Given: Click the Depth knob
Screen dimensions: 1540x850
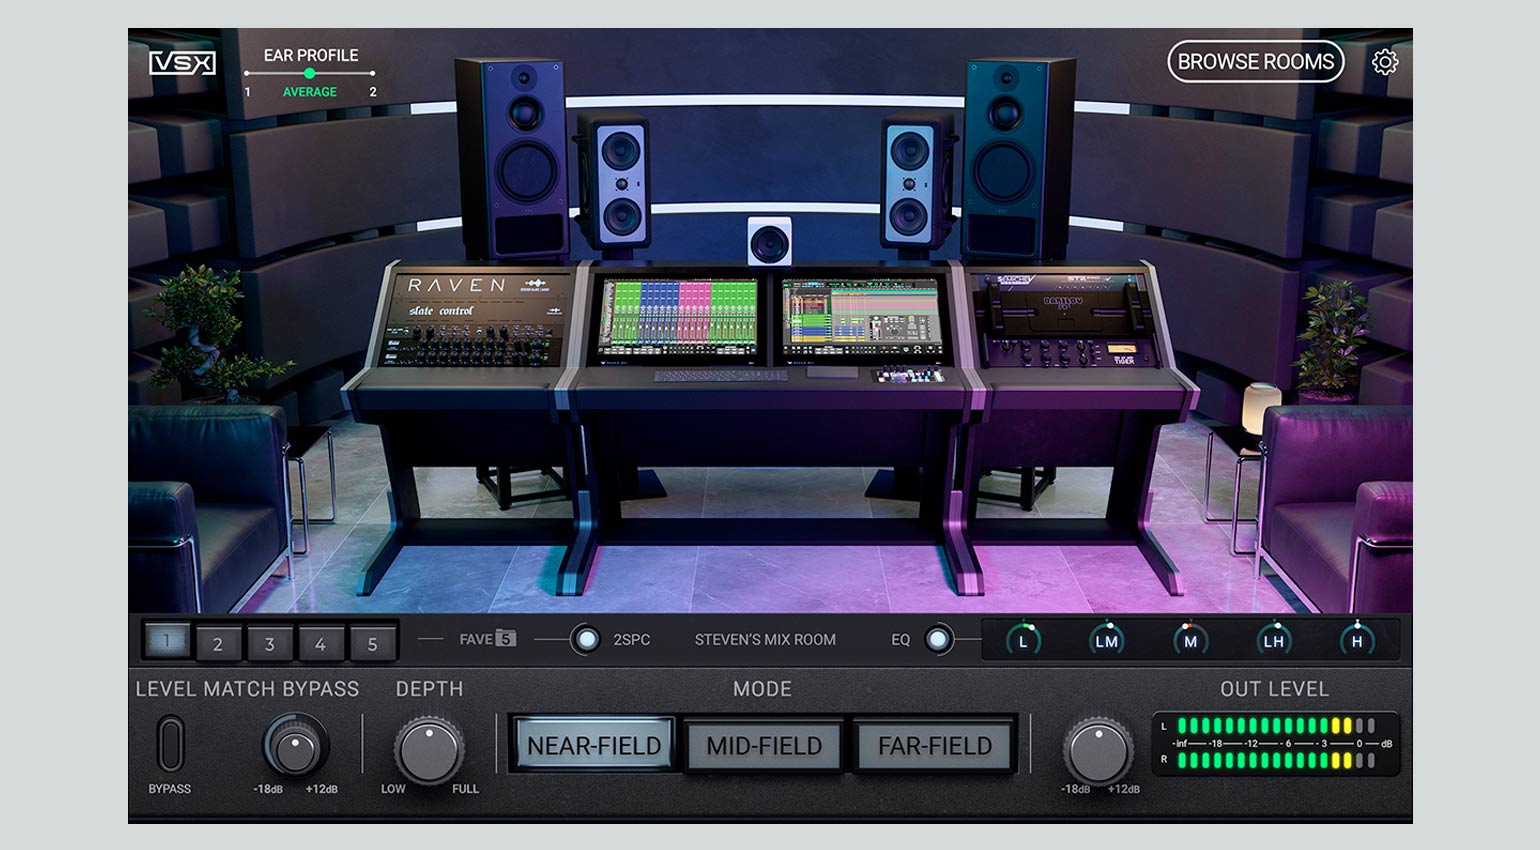Looking at the screenshot, I should click(429, 750).
